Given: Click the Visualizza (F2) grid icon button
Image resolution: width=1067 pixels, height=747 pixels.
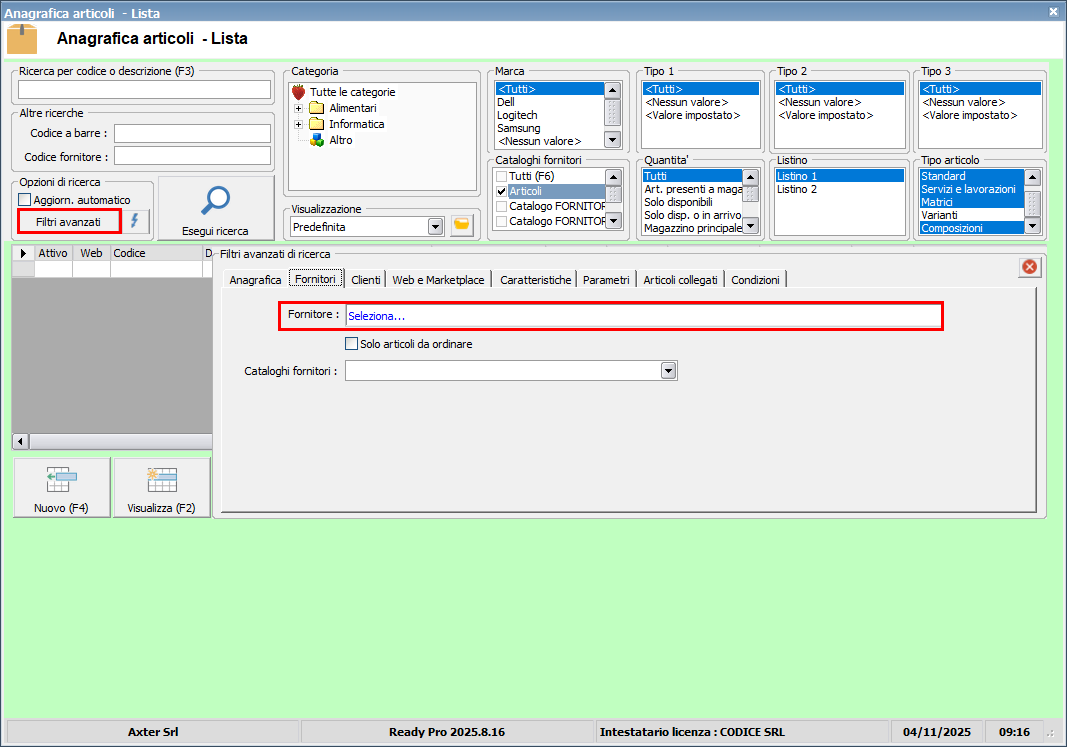Looking at the screenshot, I should pos(162,488).
